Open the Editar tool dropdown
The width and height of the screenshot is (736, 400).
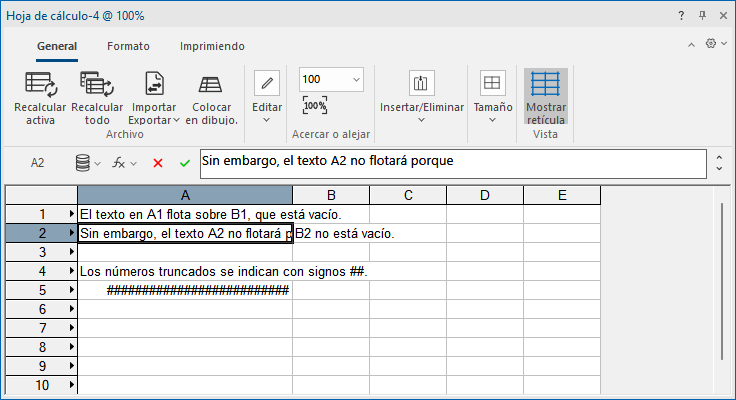(x=267, y=97)
